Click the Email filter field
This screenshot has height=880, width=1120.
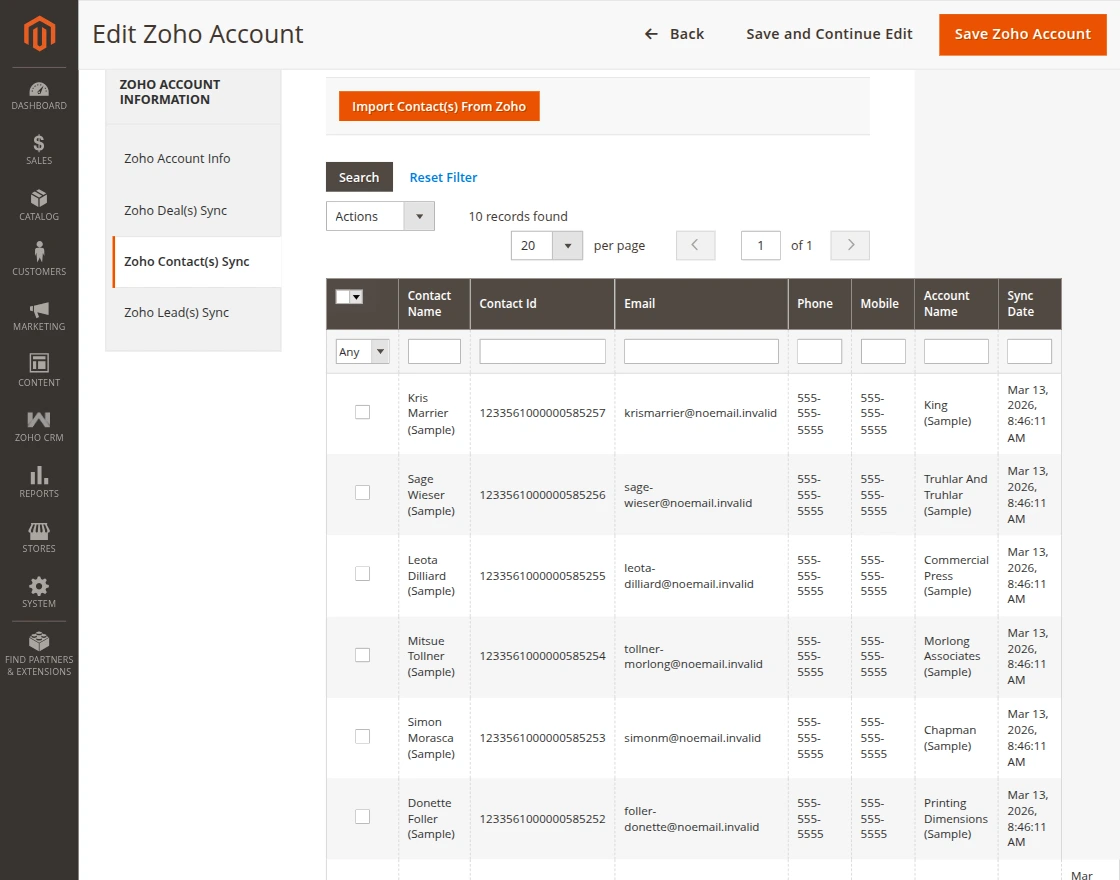tap(701, 351)
